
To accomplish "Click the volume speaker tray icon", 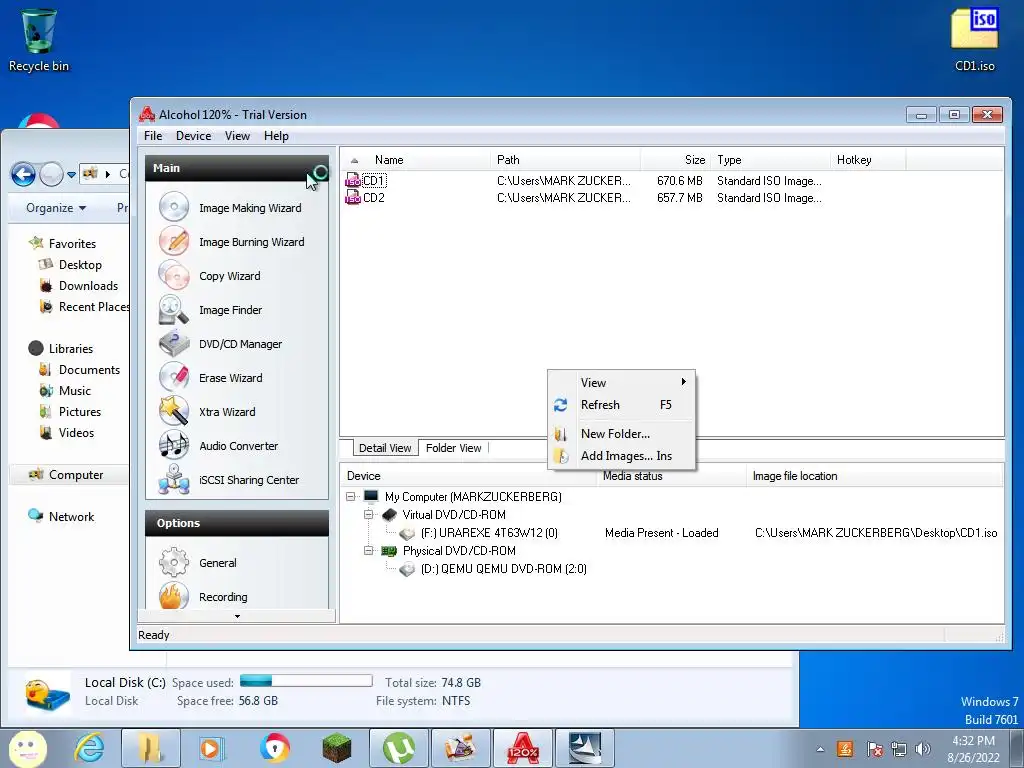I will (x=923, y=749).
